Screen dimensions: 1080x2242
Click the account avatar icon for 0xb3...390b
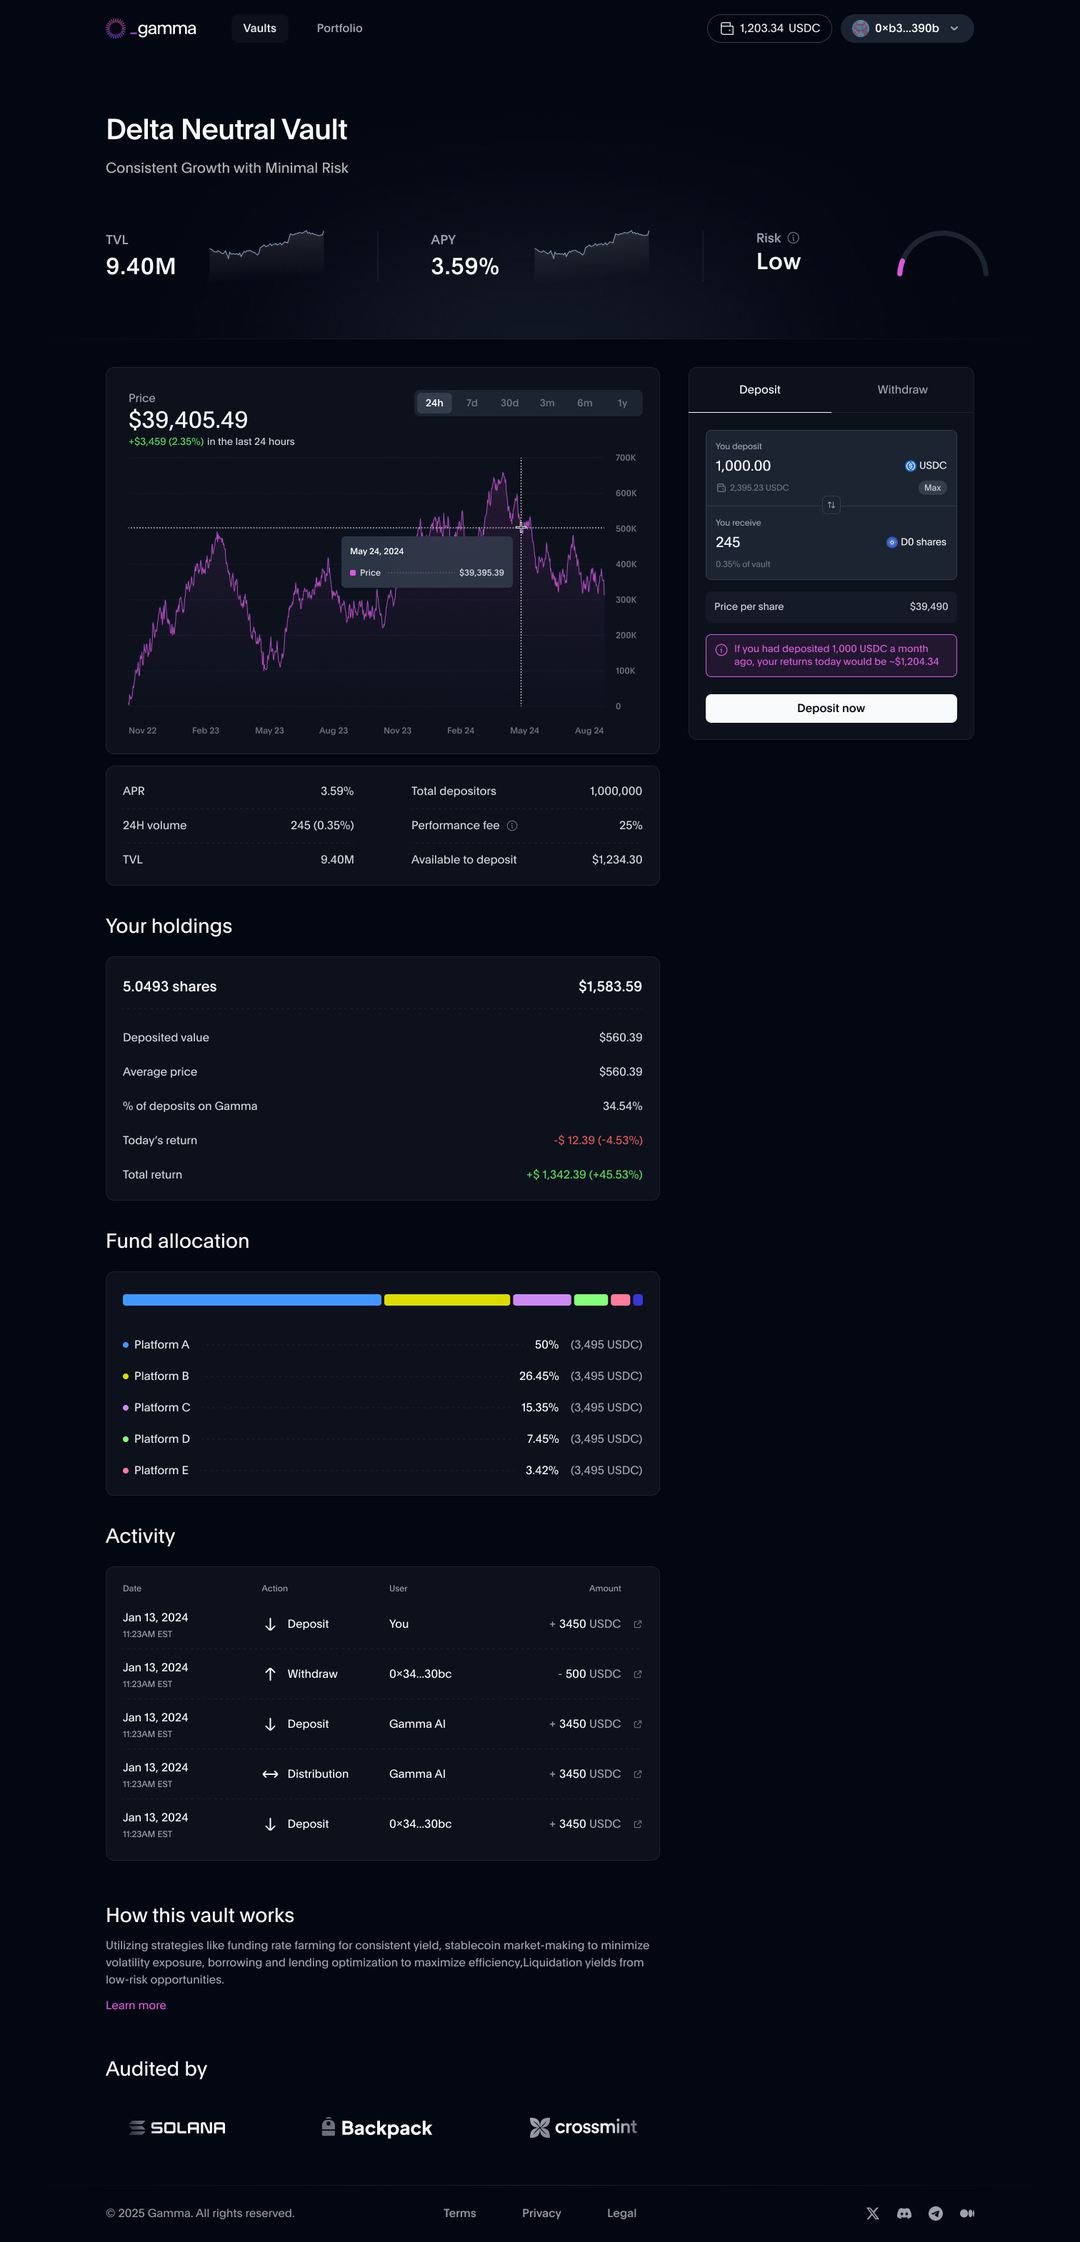click(860, 28)
